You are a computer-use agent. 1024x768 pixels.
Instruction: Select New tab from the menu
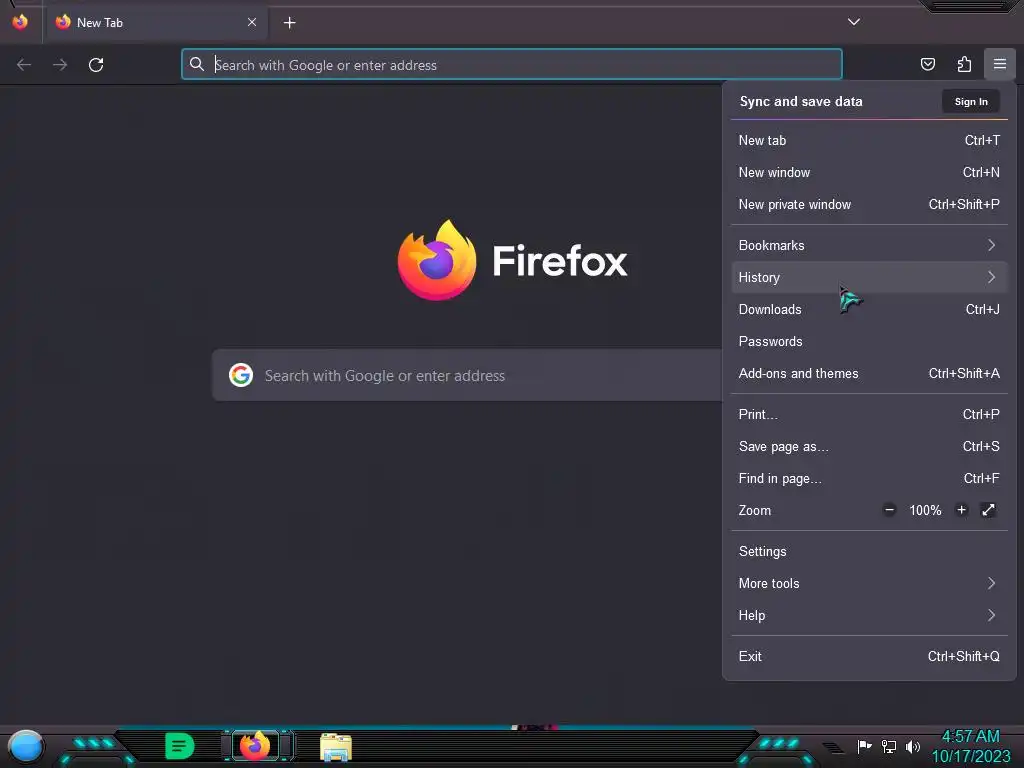coord(869,140)
